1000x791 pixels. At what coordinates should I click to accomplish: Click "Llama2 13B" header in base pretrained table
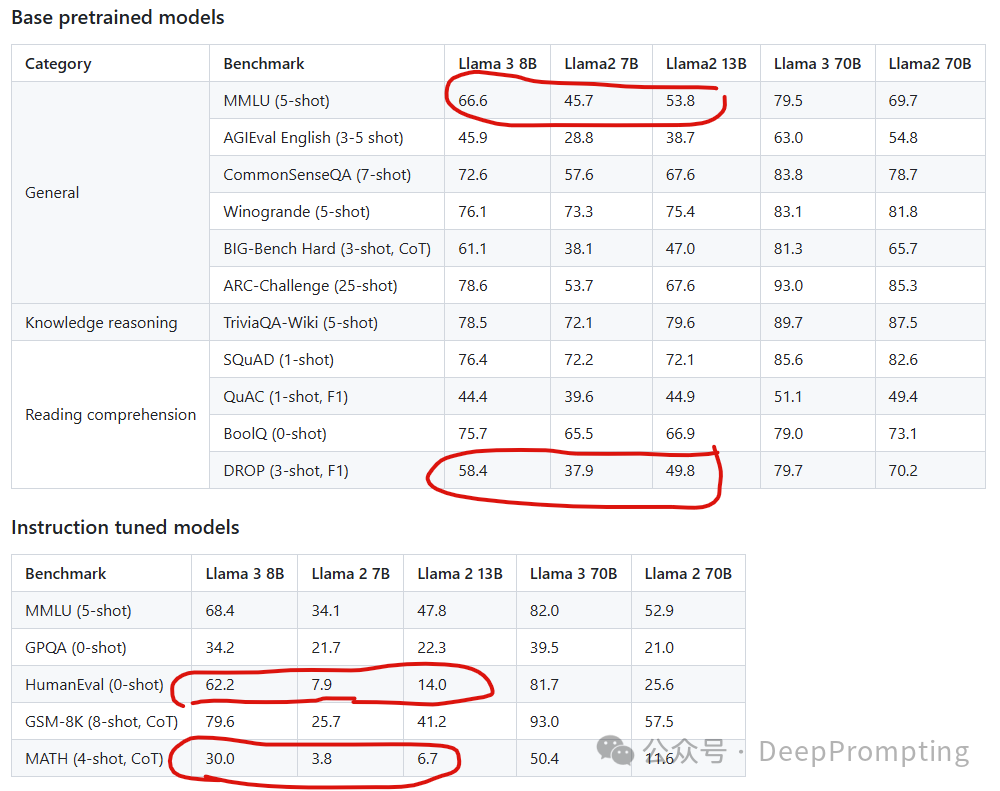706,64
